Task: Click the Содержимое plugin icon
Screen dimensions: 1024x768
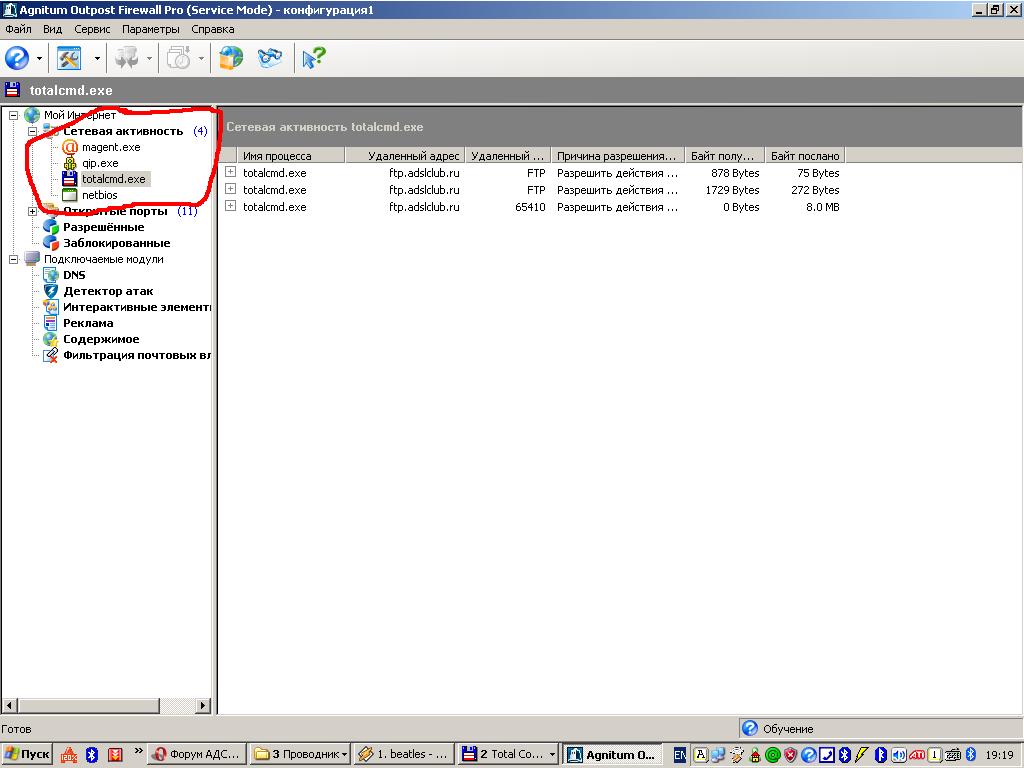Action: click(50, 339)
